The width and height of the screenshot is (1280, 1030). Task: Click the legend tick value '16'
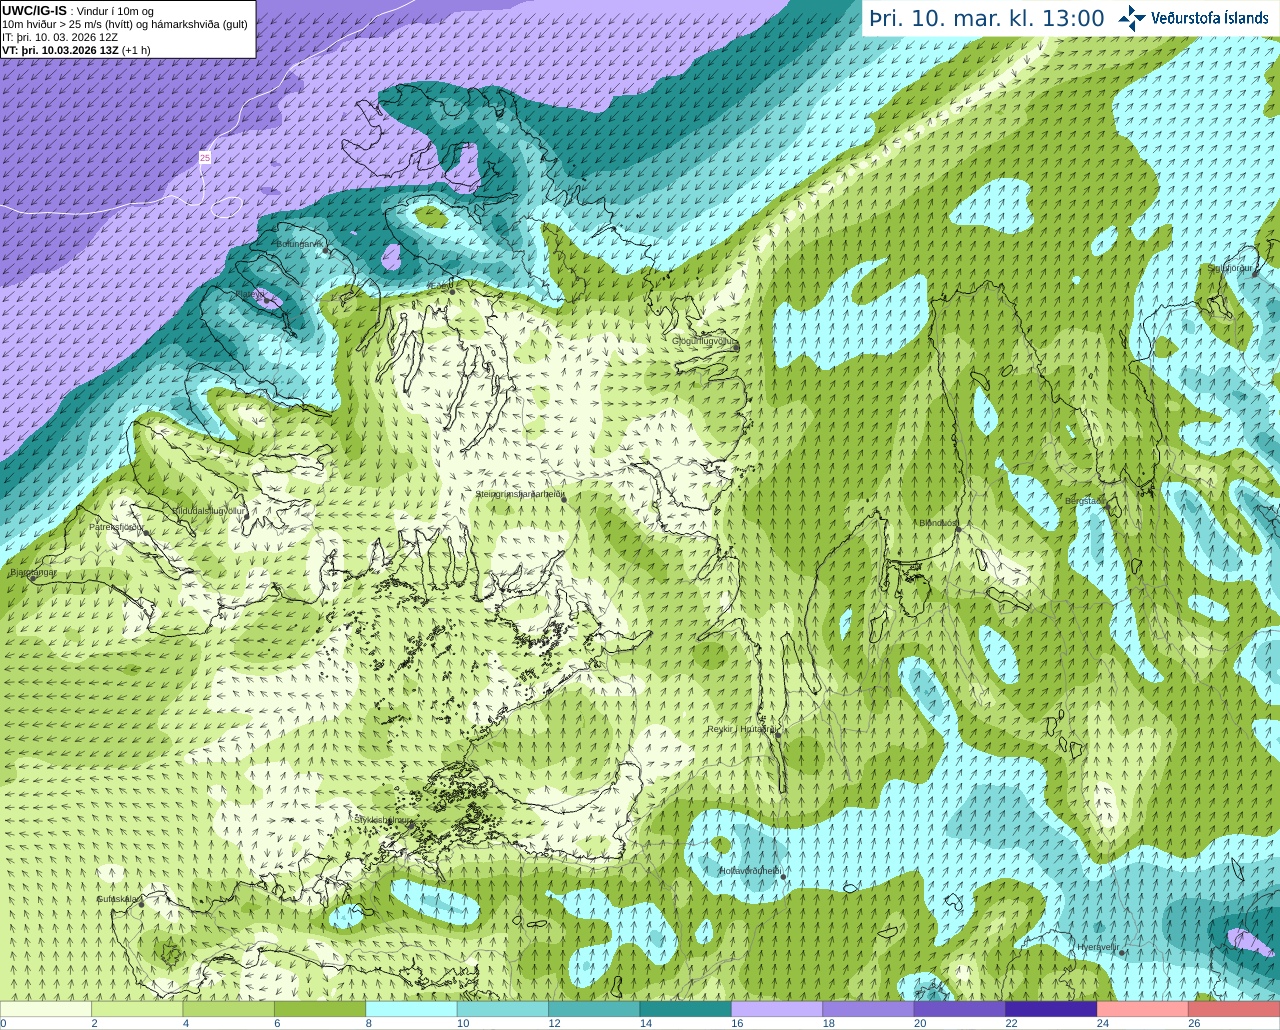[737, 1023]
